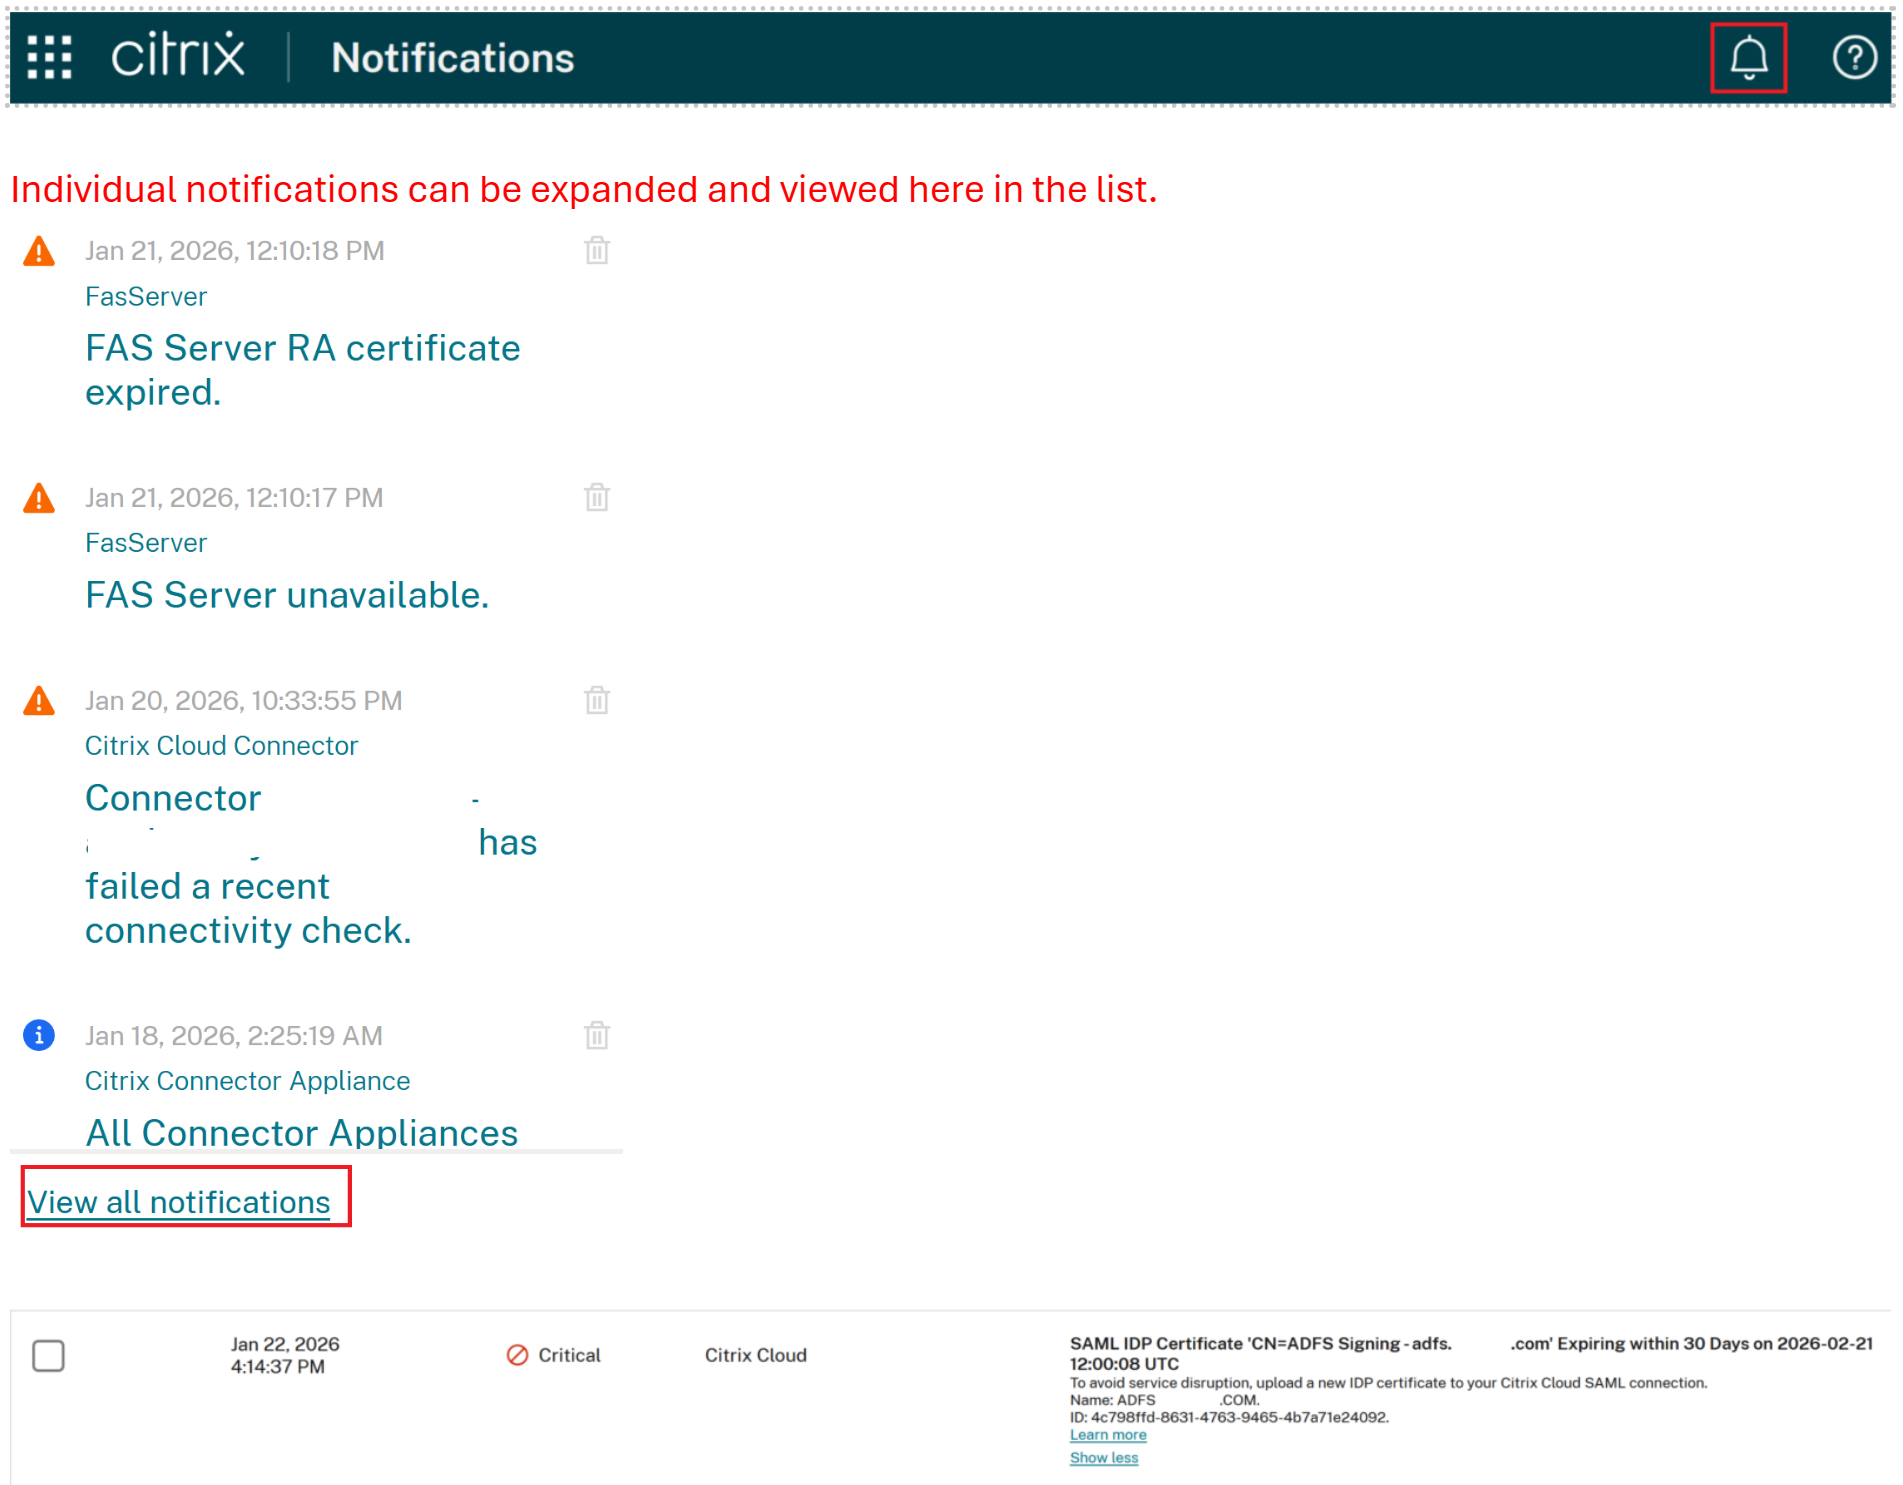
Task: Delete the FAS Server unavailable notification
Action: pyautogui.click(x=597, y=498)
